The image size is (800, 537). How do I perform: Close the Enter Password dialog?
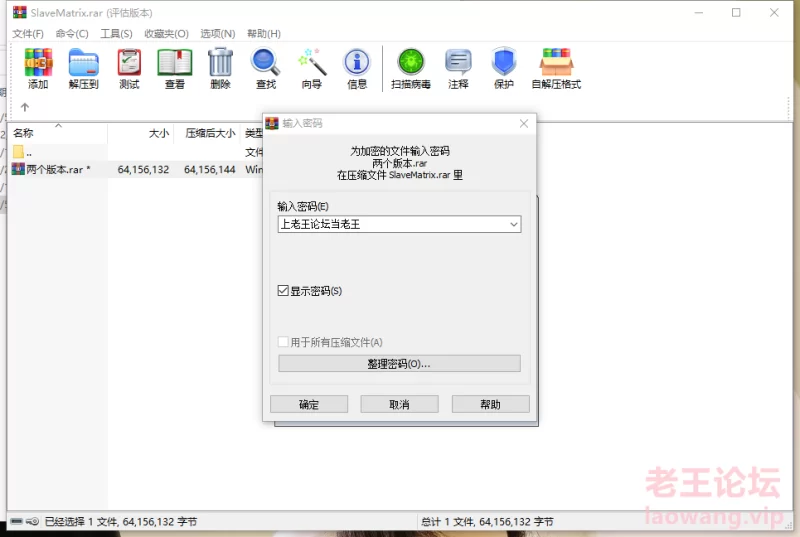click(x=523, y=123)
